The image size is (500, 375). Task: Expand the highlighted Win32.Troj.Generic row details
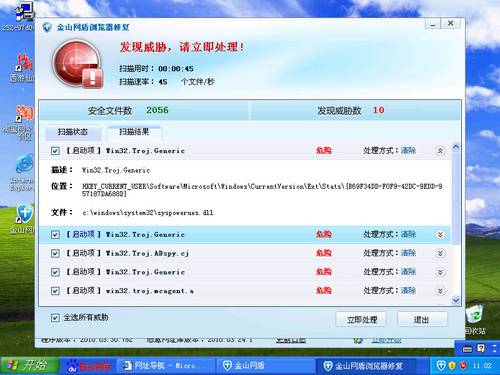click(x=440, y=235)
